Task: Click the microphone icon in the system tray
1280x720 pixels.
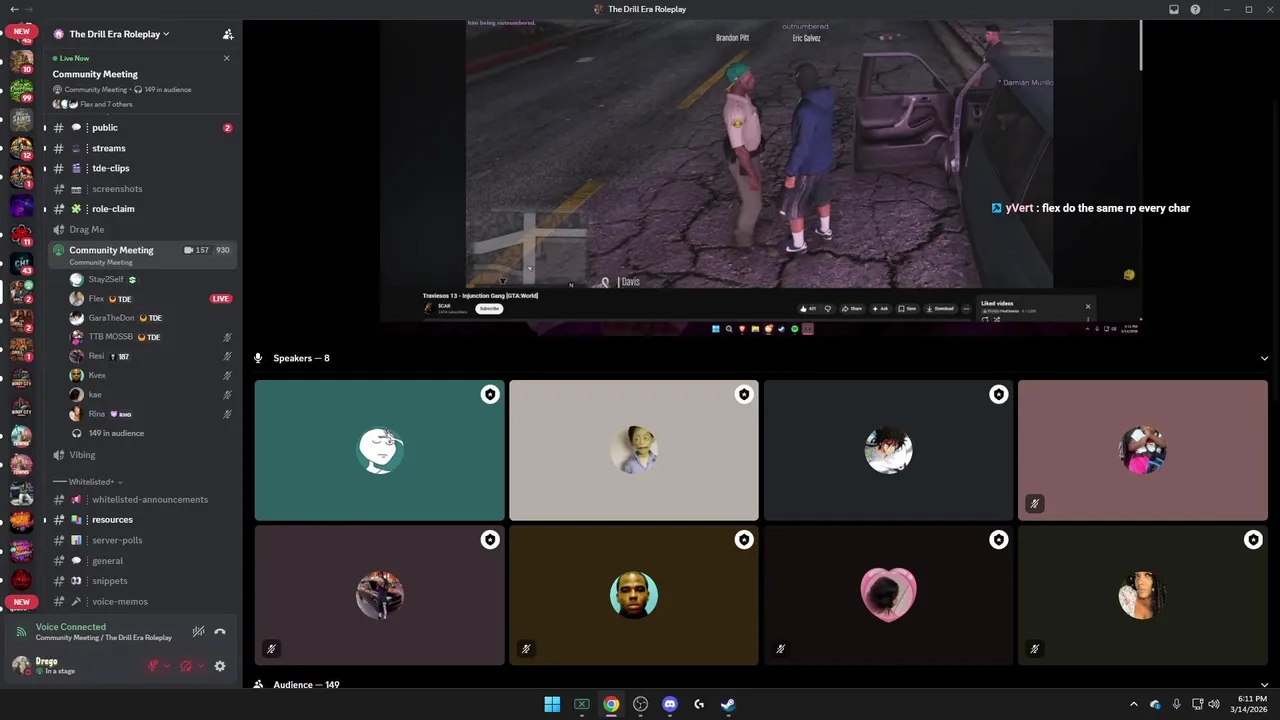Action: [x=1176, y=704]
